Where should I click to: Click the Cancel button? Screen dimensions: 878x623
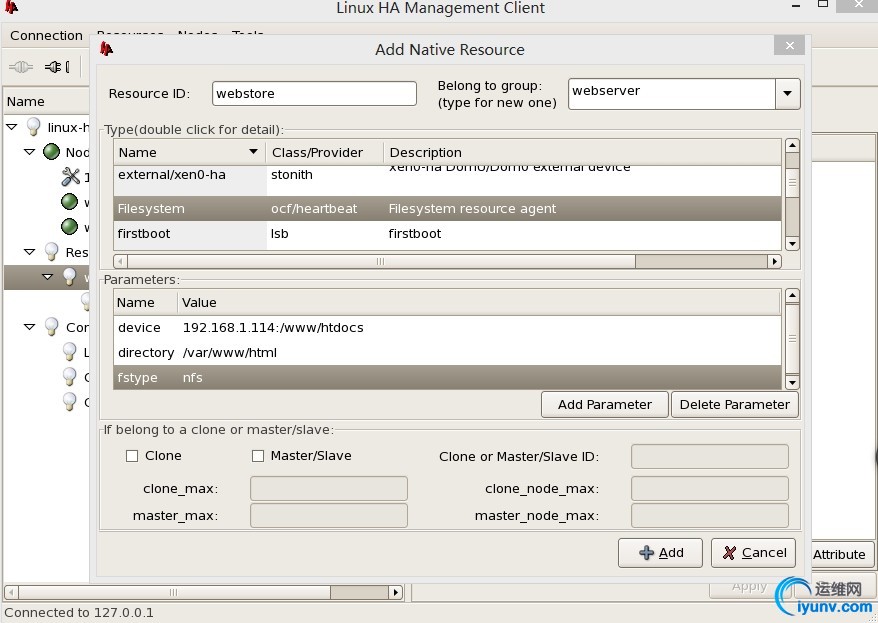tap(754, 553)
